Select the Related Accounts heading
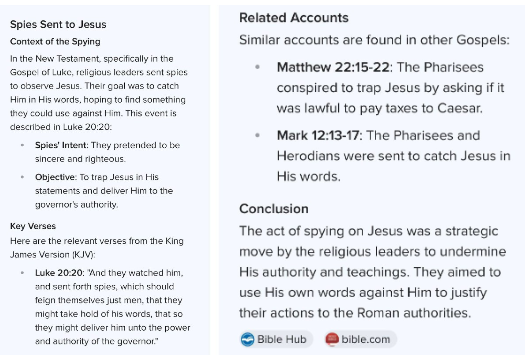The image size is (525, 361). tap(294, 18)
